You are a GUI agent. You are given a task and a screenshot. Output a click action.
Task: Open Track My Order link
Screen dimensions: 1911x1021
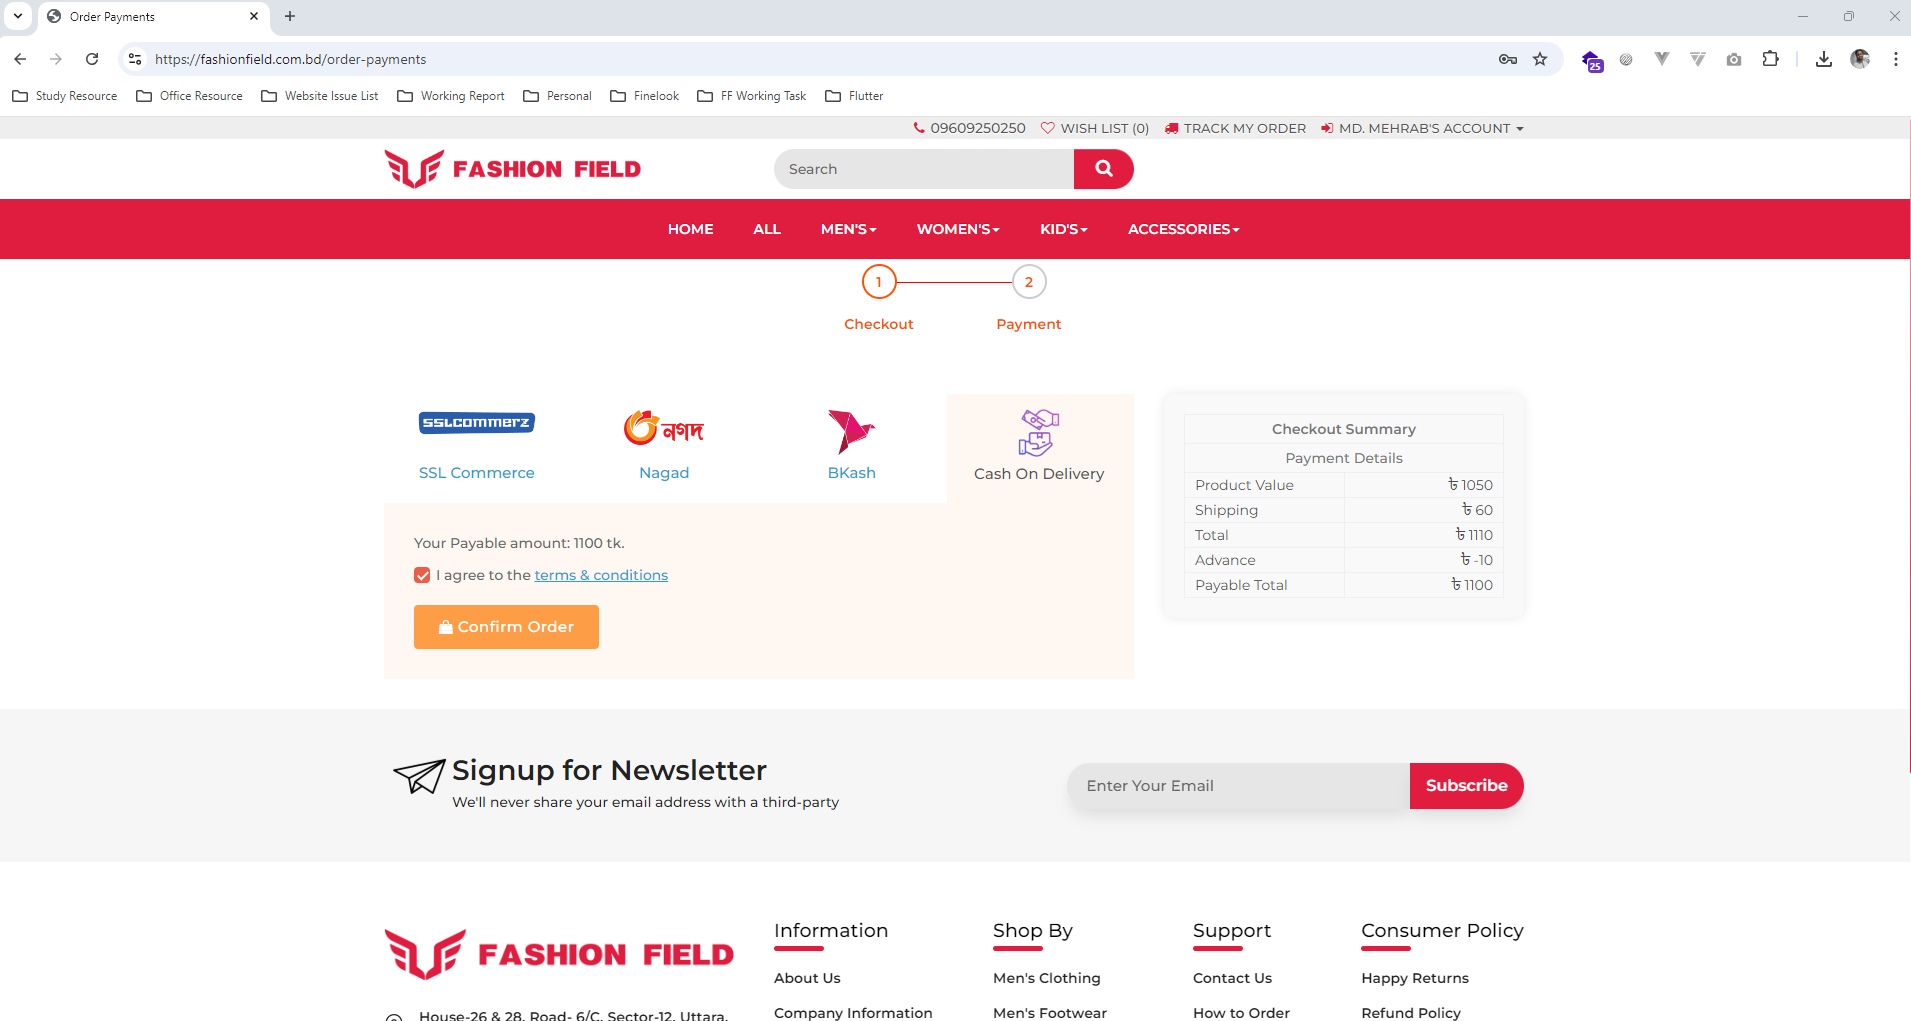1235,128
